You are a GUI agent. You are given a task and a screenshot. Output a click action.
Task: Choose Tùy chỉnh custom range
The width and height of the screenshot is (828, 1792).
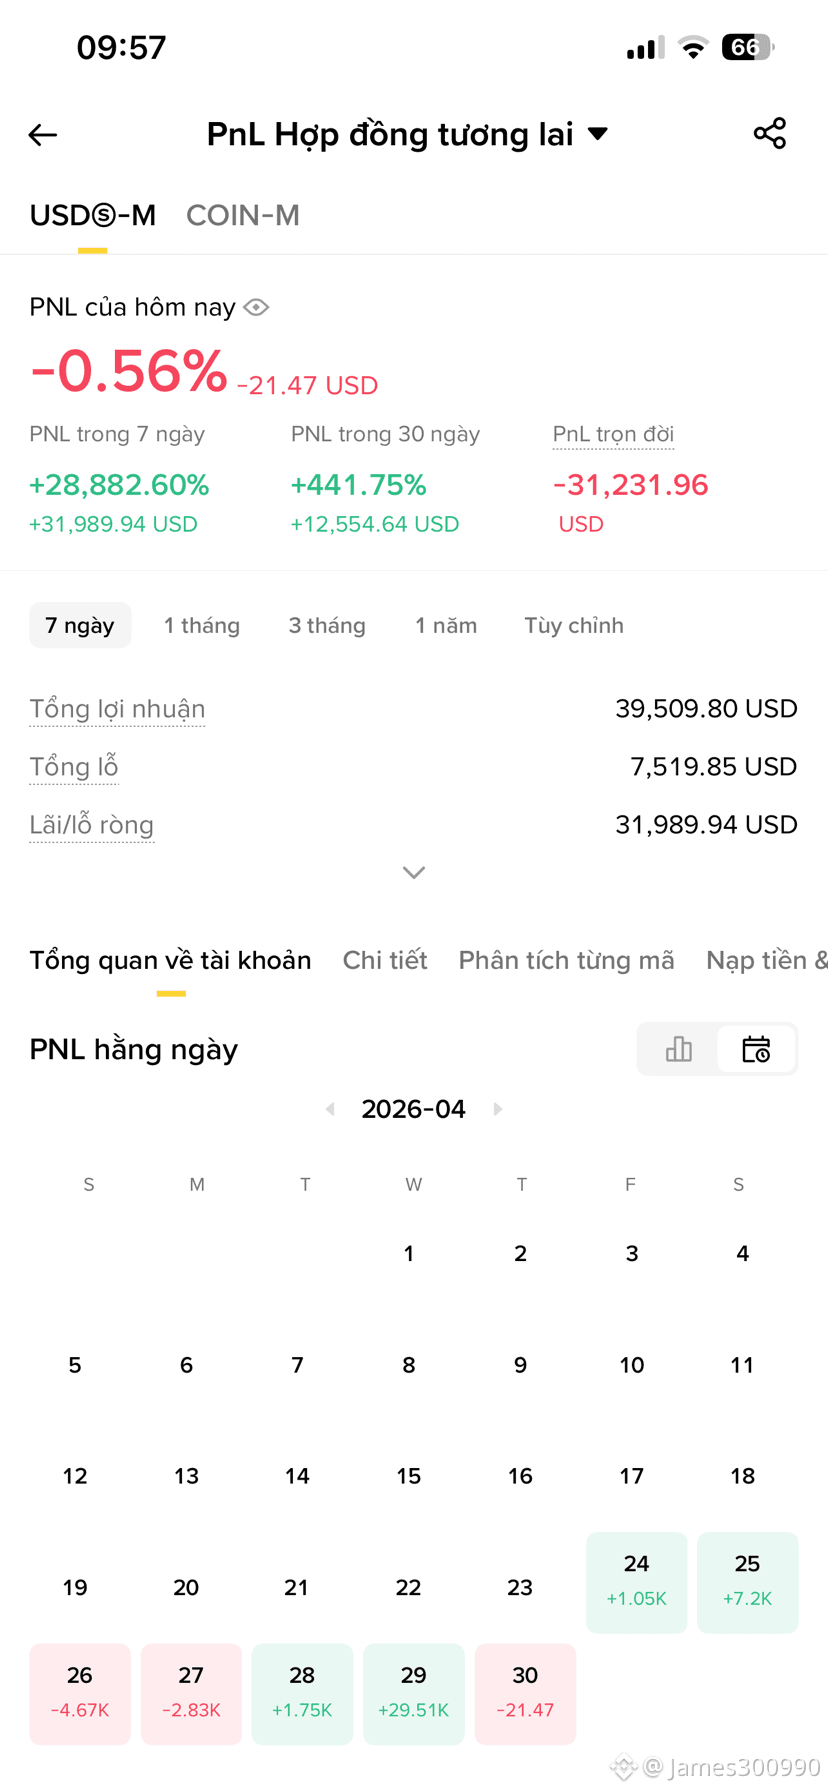click(x=574, y=625)
